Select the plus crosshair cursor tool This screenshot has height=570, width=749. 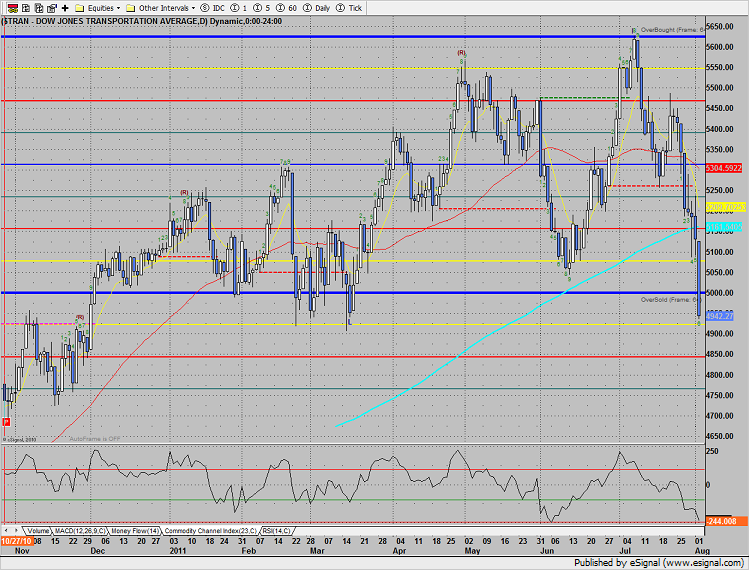[x=65, y=8]
